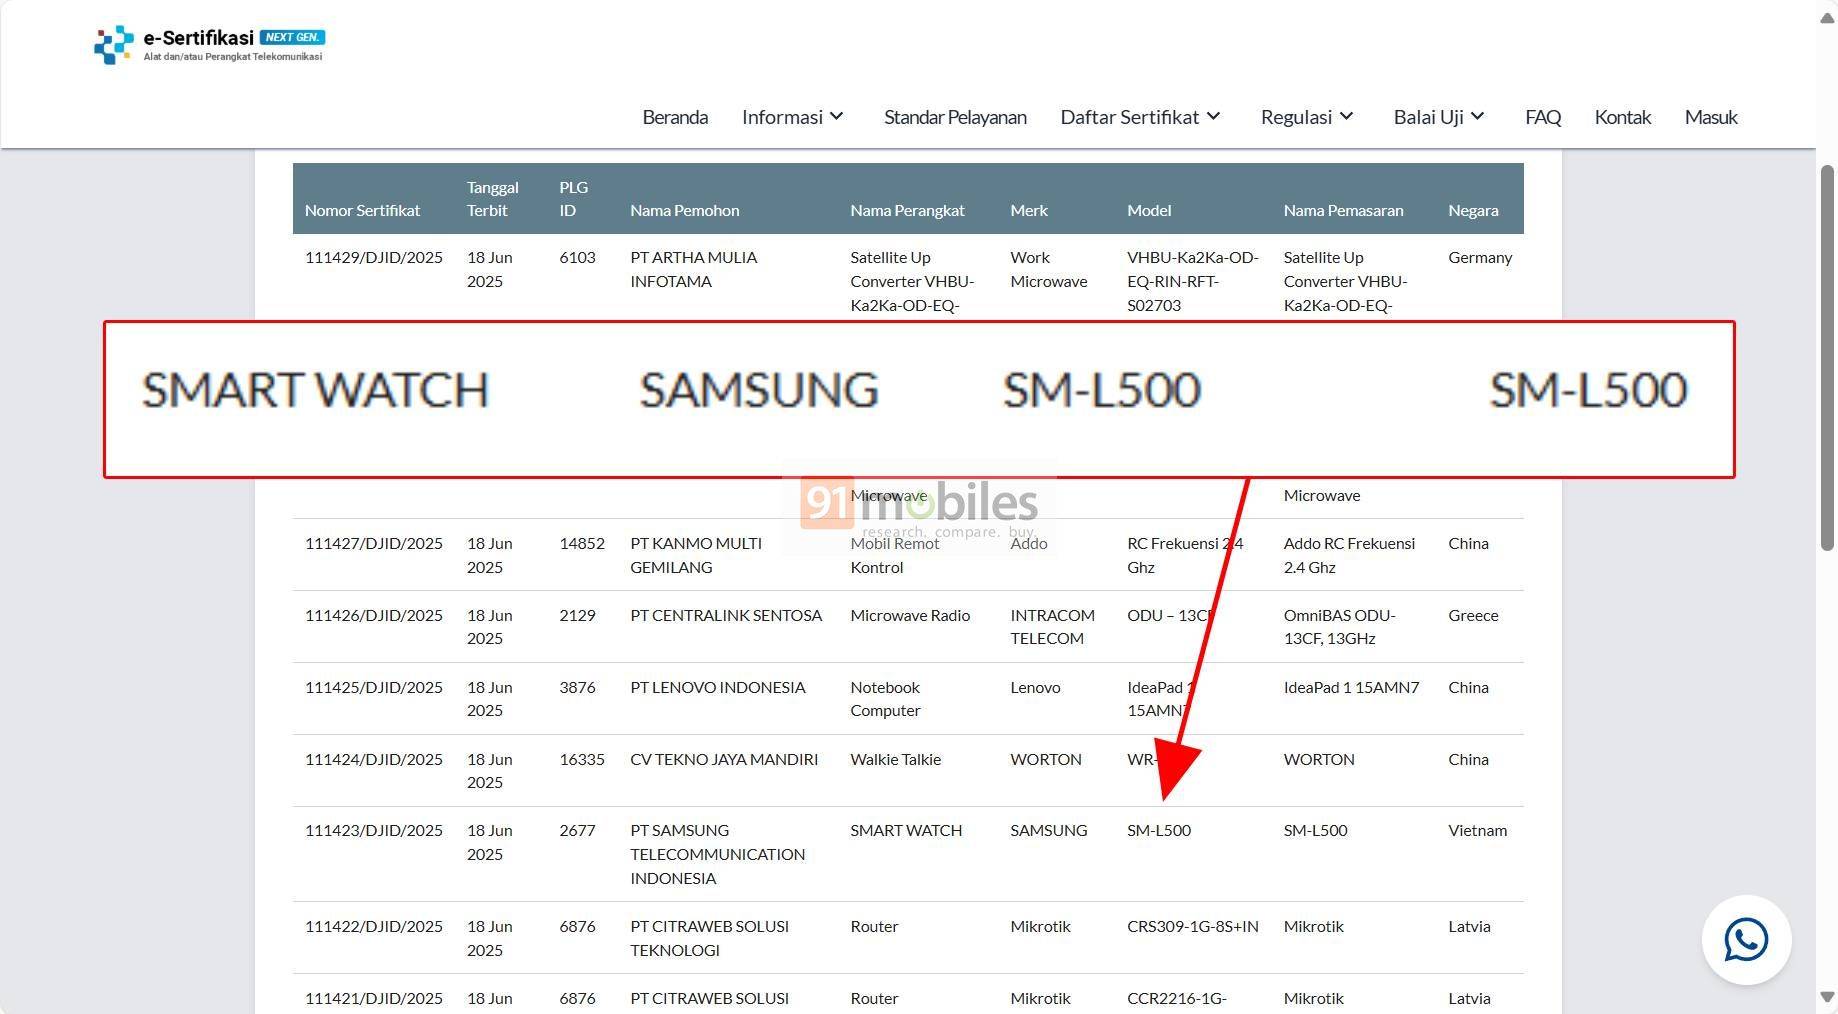Click PT KANMO MULTI GEMILANG applicant
Viewport: 1838px width, 1014px height.
696,555
